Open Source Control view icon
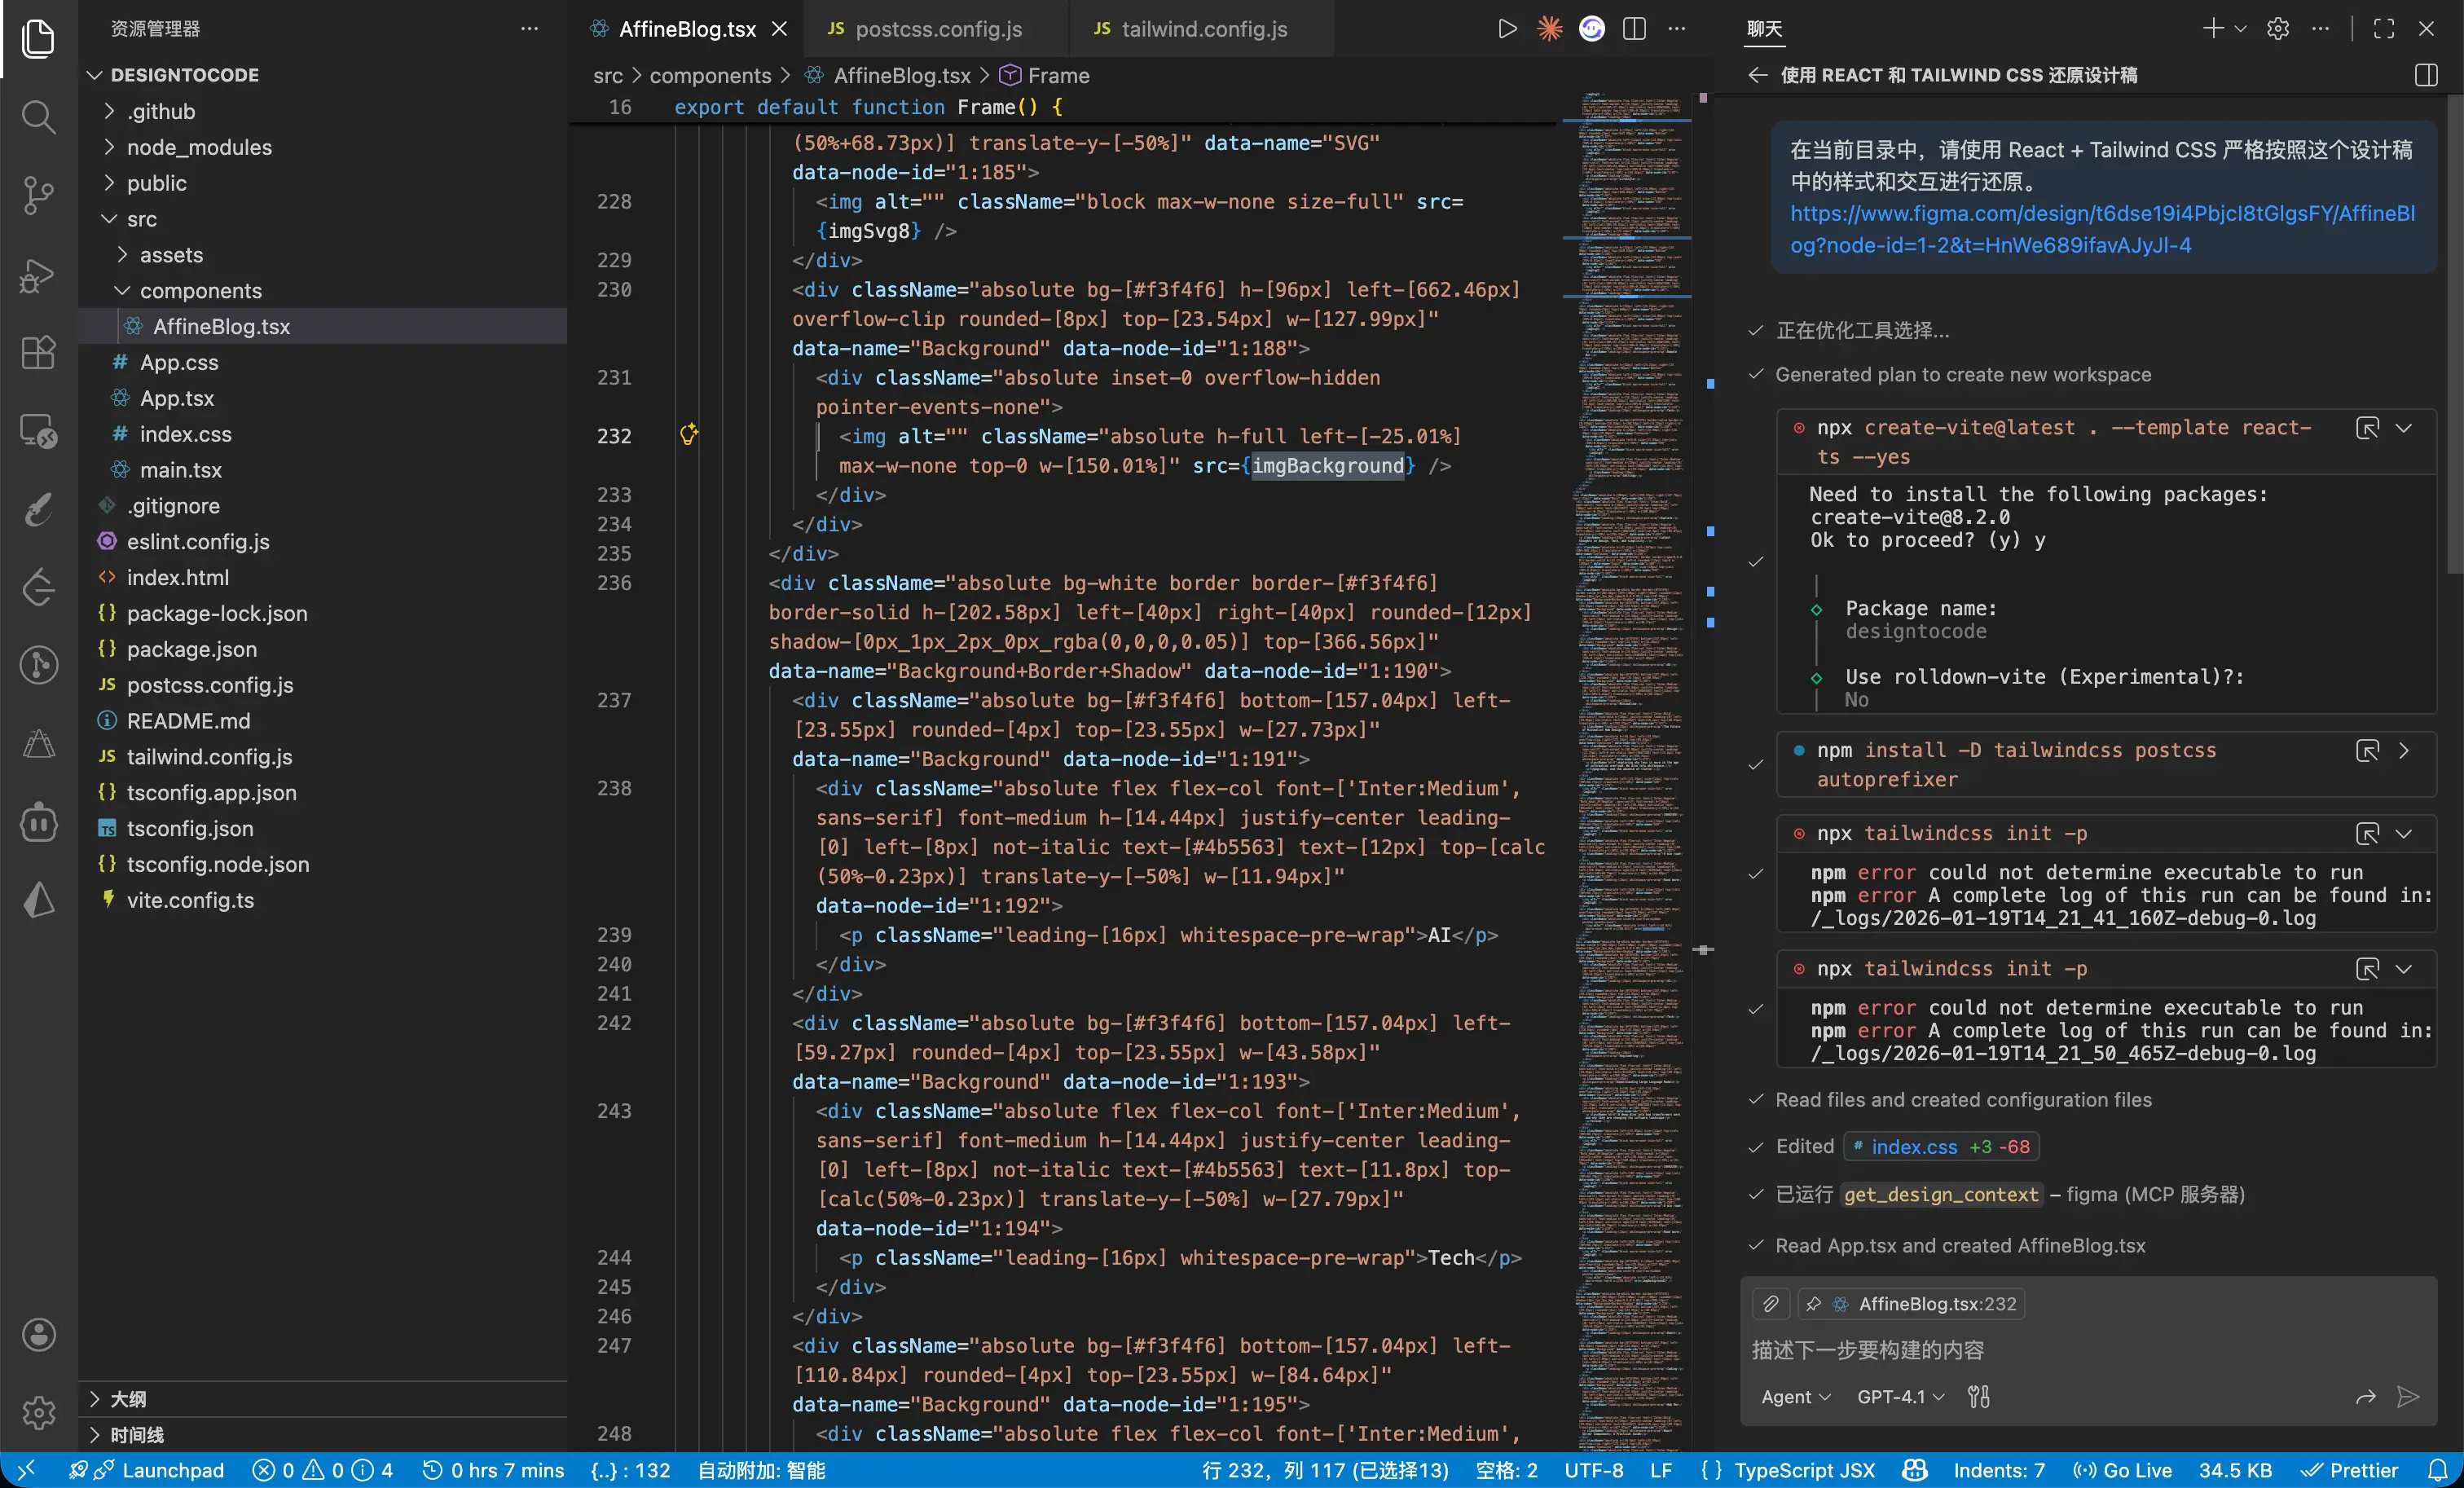 click(38, 195)
